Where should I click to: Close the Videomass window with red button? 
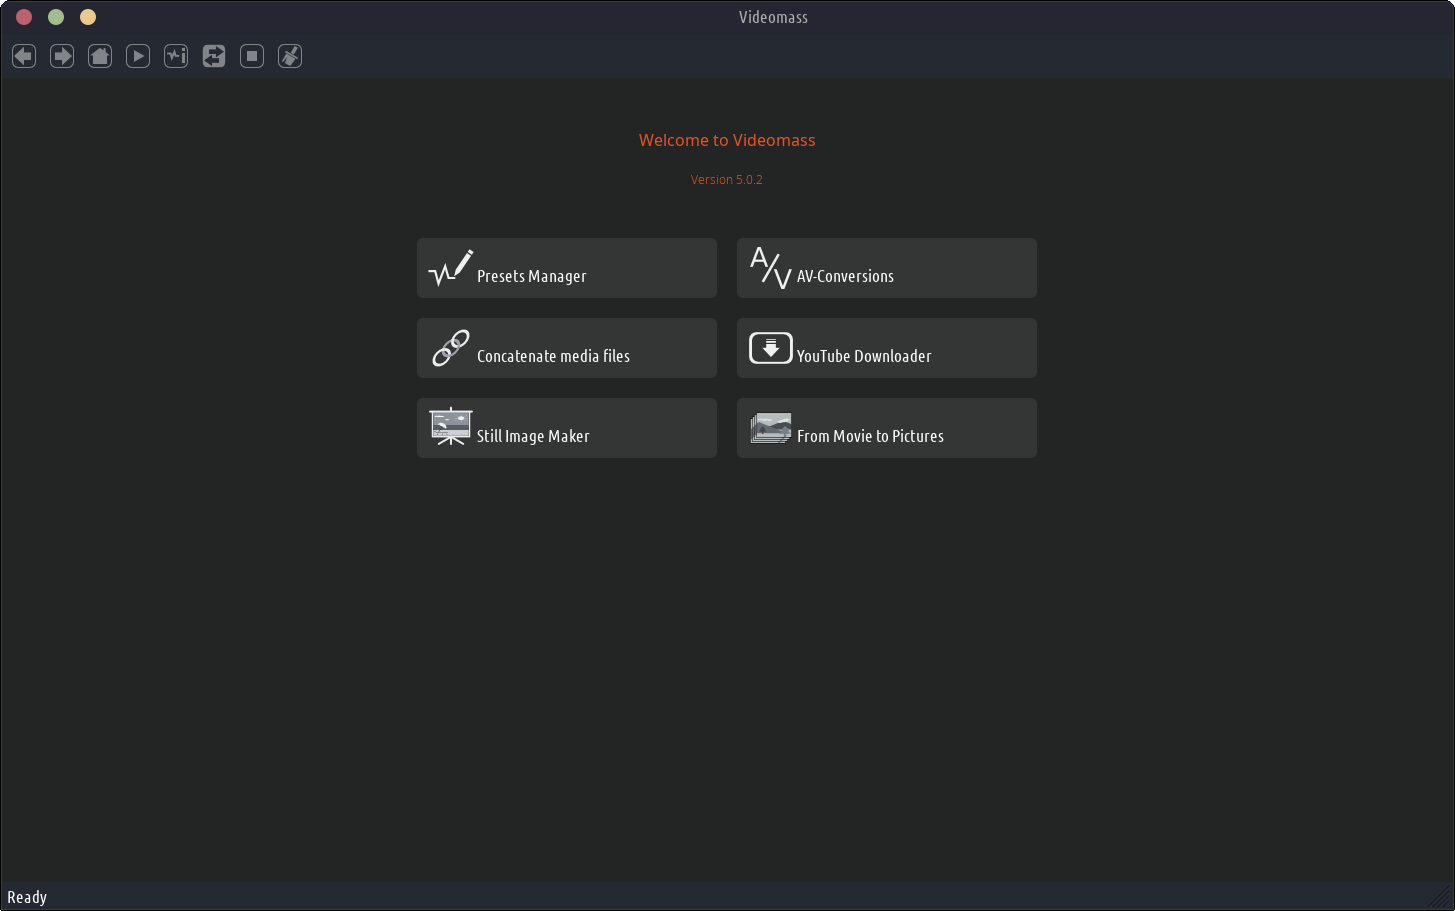click(x=24, y=17)
